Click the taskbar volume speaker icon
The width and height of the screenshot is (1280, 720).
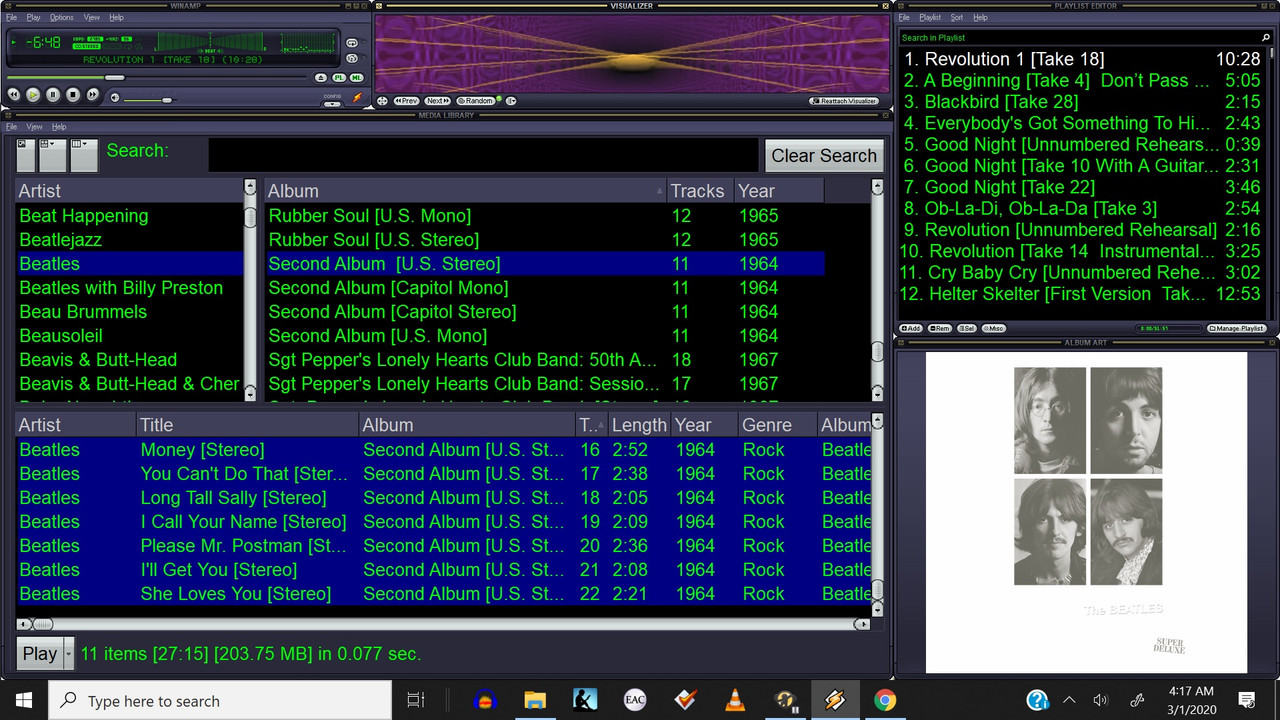[x=1101, y=700]
